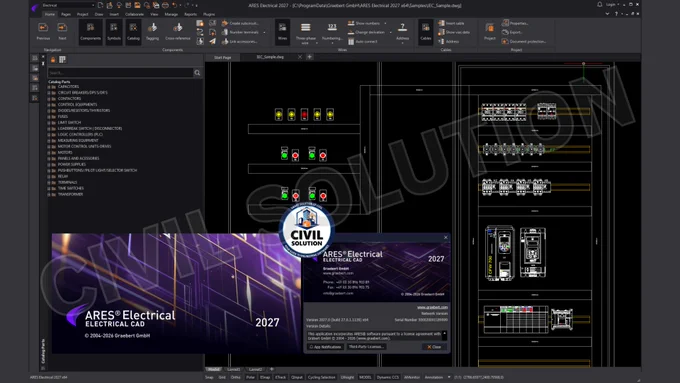Click Create subcircuit command
Screen dimensions: 680x383
click(x=240, y=23)
